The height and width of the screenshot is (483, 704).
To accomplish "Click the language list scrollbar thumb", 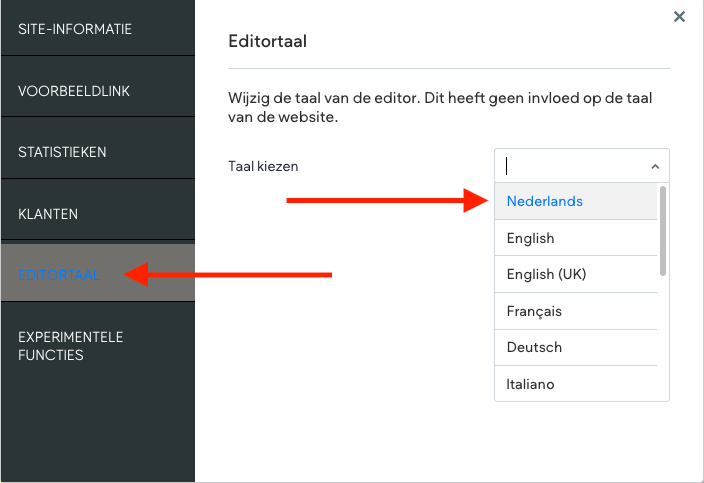I will pos(662,232).
